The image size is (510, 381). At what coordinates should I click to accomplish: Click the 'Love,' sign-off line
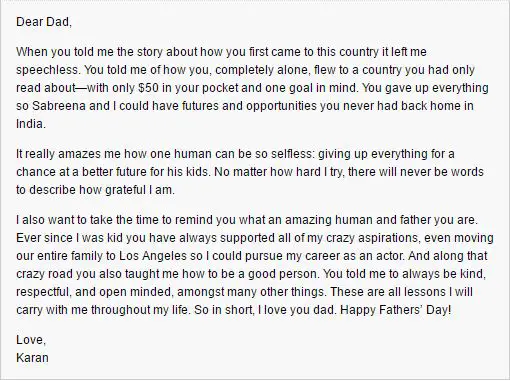31,340
